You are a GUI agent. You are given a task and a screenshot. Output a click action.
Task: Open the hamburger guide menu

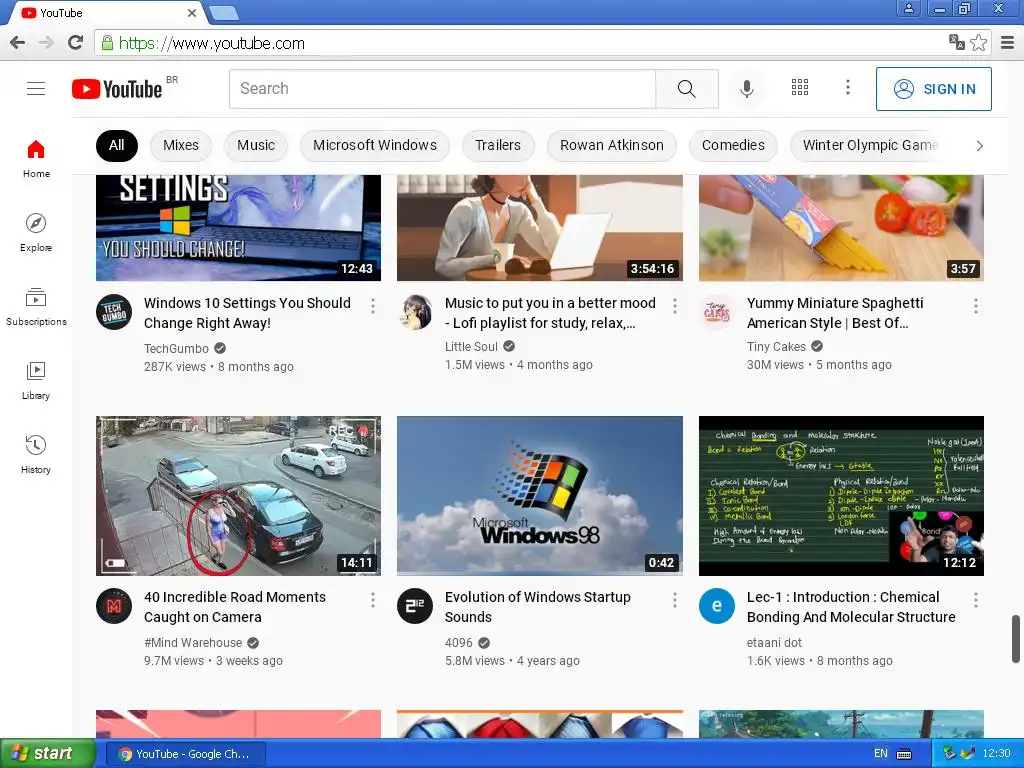coord(36,88)
